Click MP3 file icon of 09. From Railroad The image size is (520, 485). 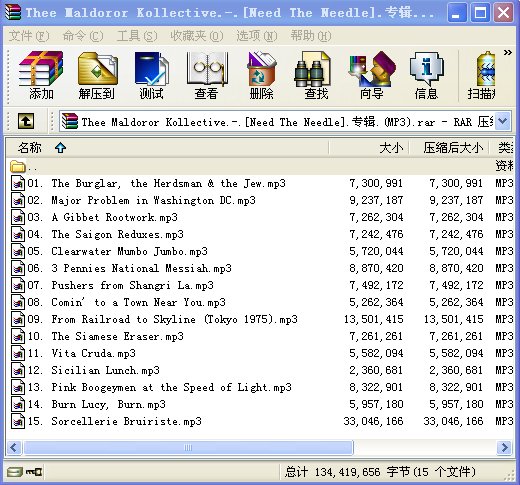[x=18, y=319]
